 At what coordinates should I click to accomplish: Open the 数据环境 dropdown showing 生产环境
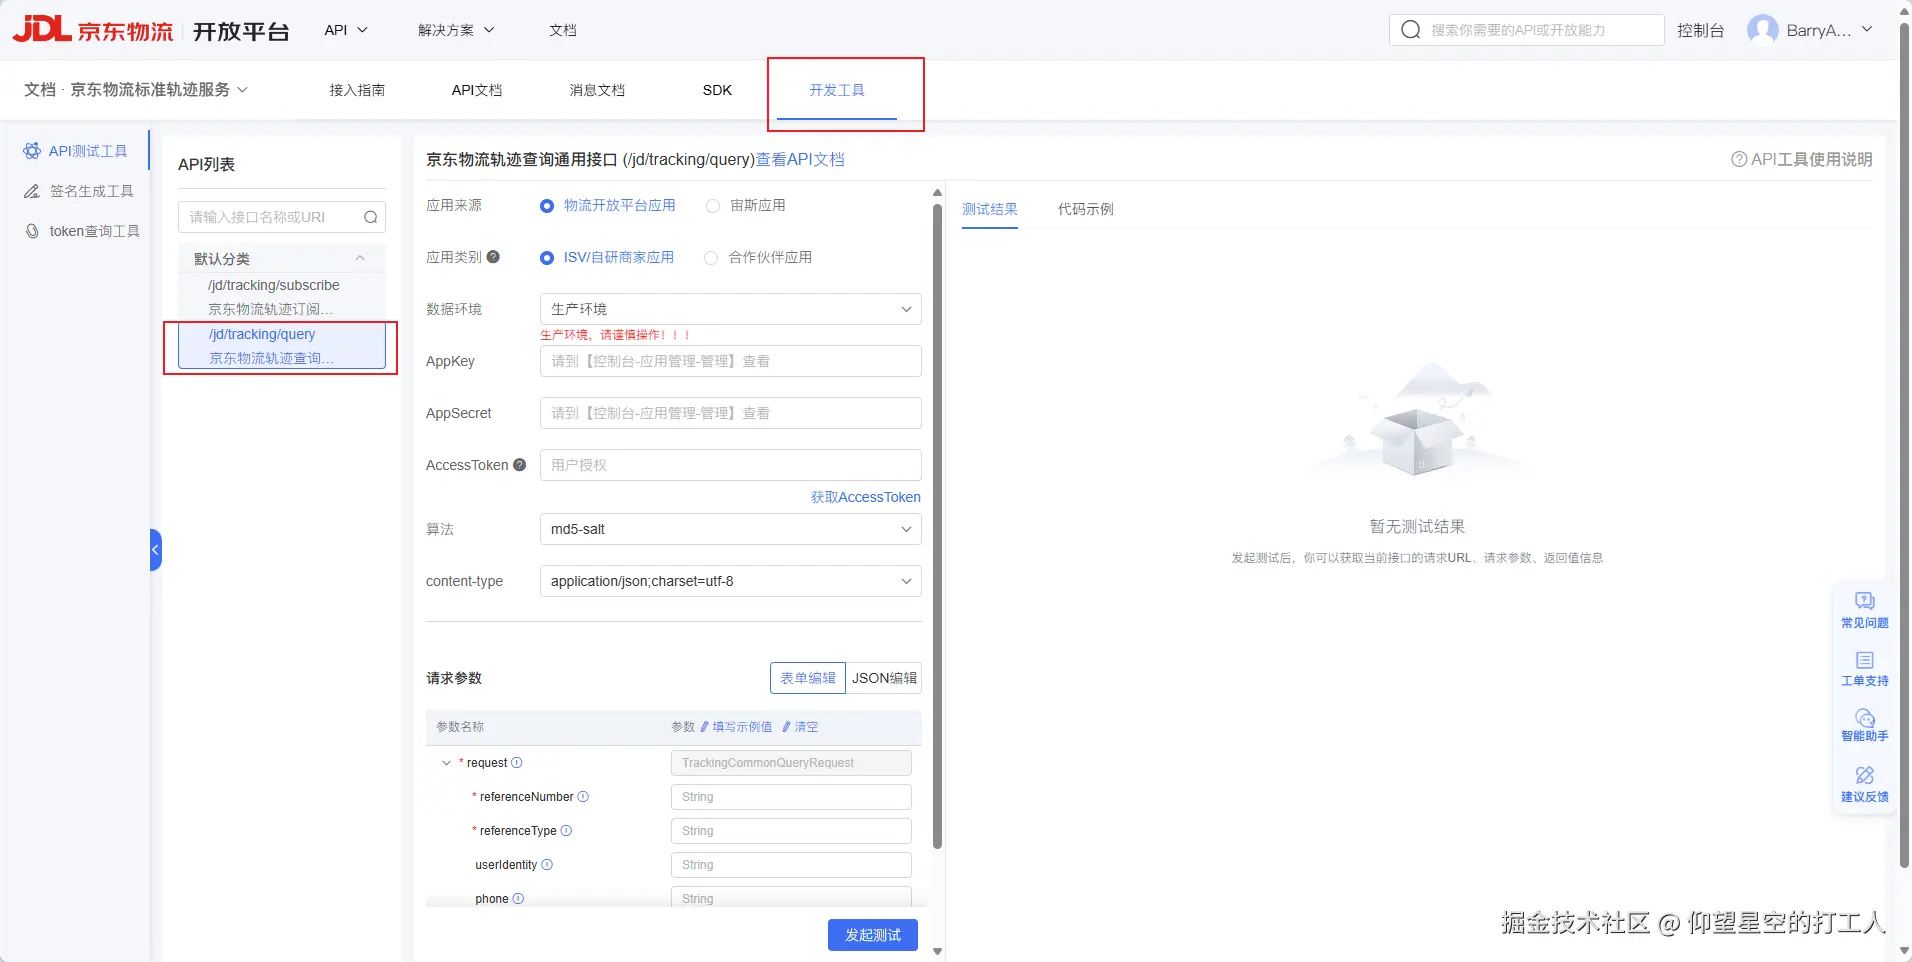point(730,309)
